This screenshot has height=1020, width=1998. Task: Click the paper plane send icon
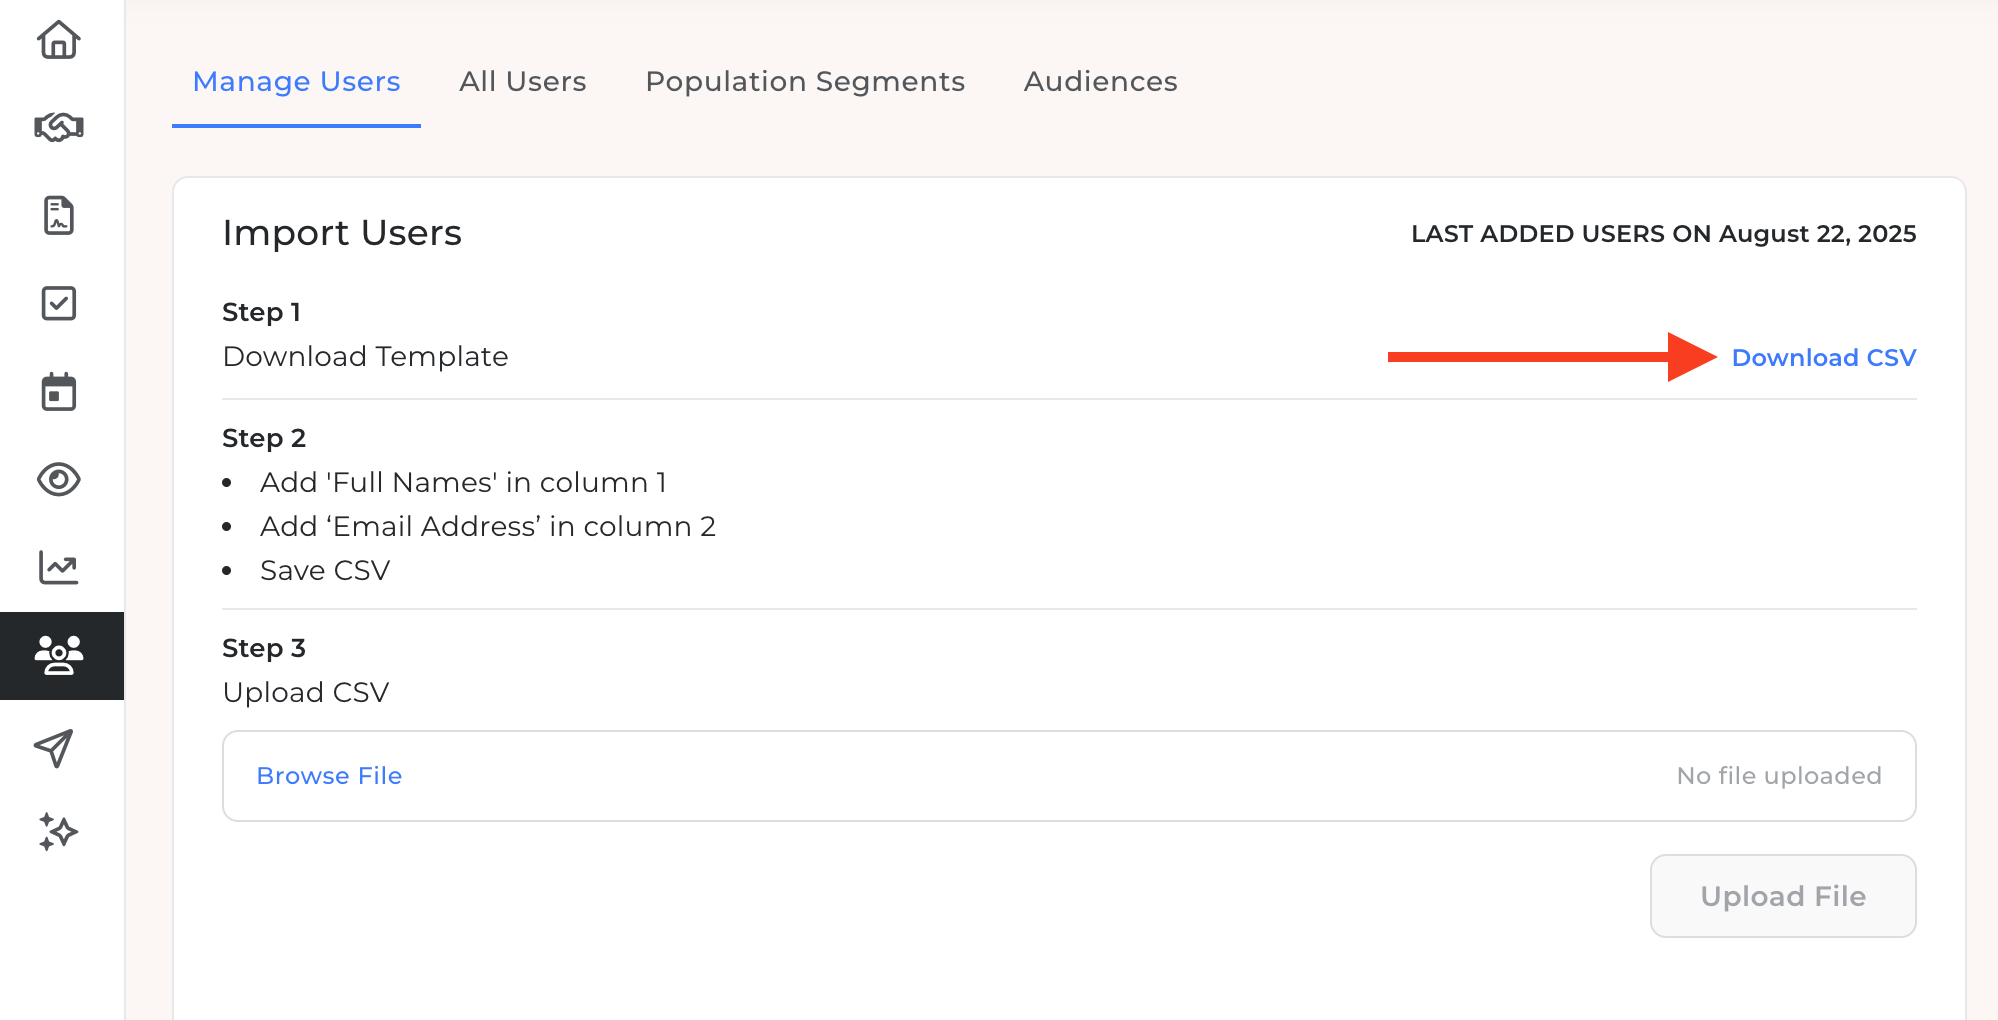(x=55, y=748)
